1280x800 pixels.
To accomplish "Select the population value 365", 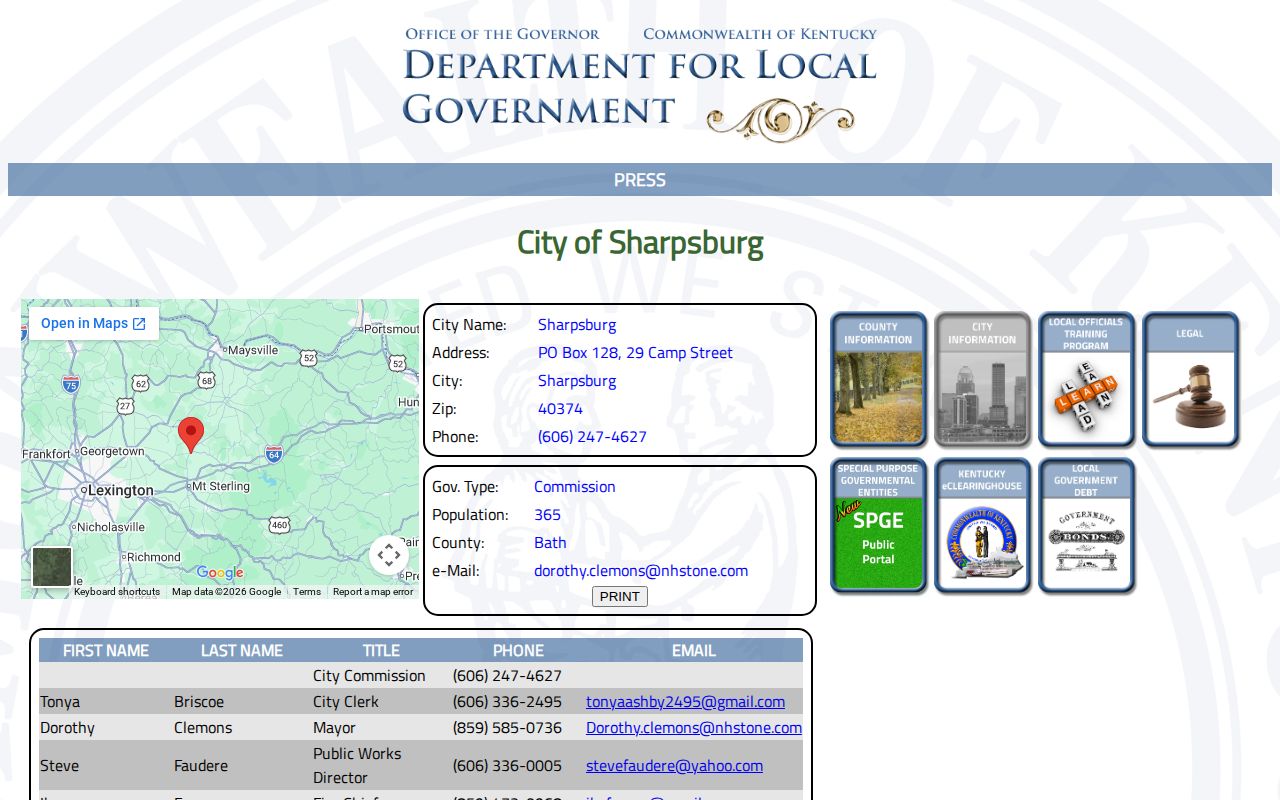I will click(x=547, y=515).
